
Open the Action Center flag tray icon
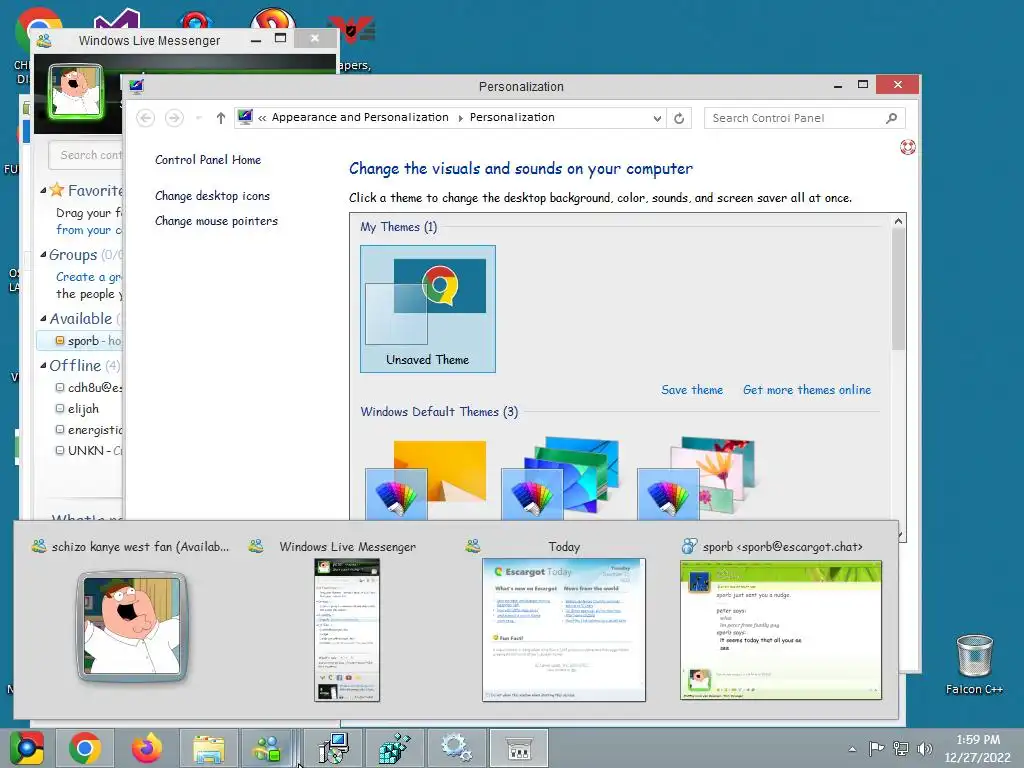click(876, 748)
